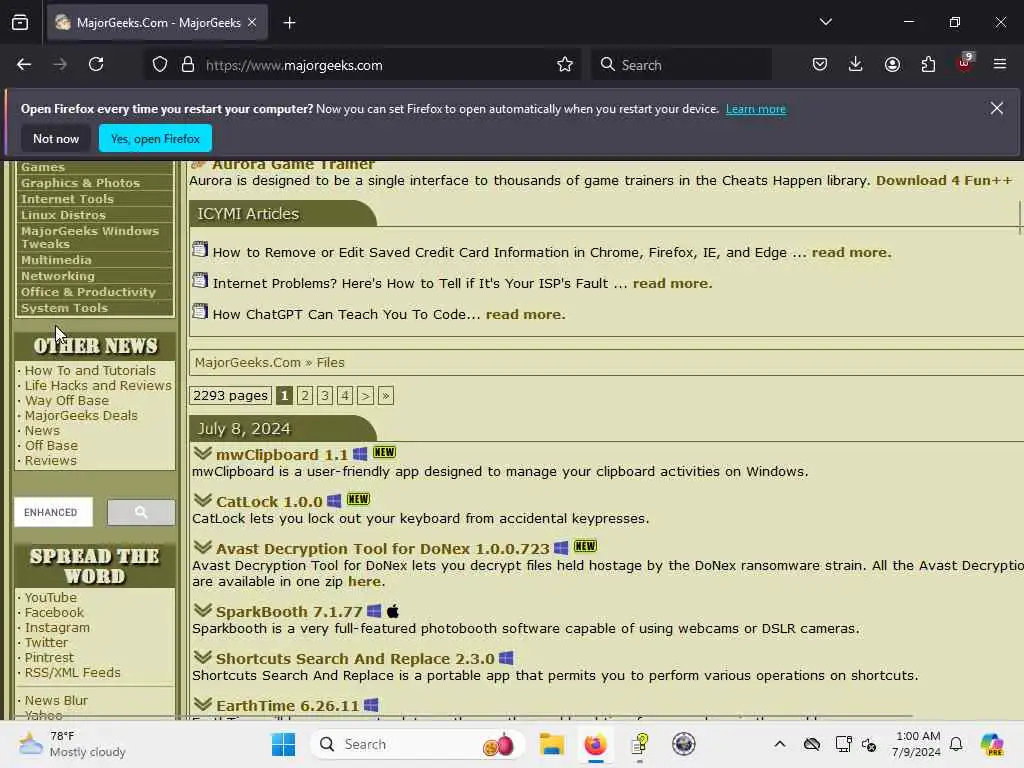Viewport: 1024px width, 768px height.
Task: Click the Not now button
Action: point(56,138)
